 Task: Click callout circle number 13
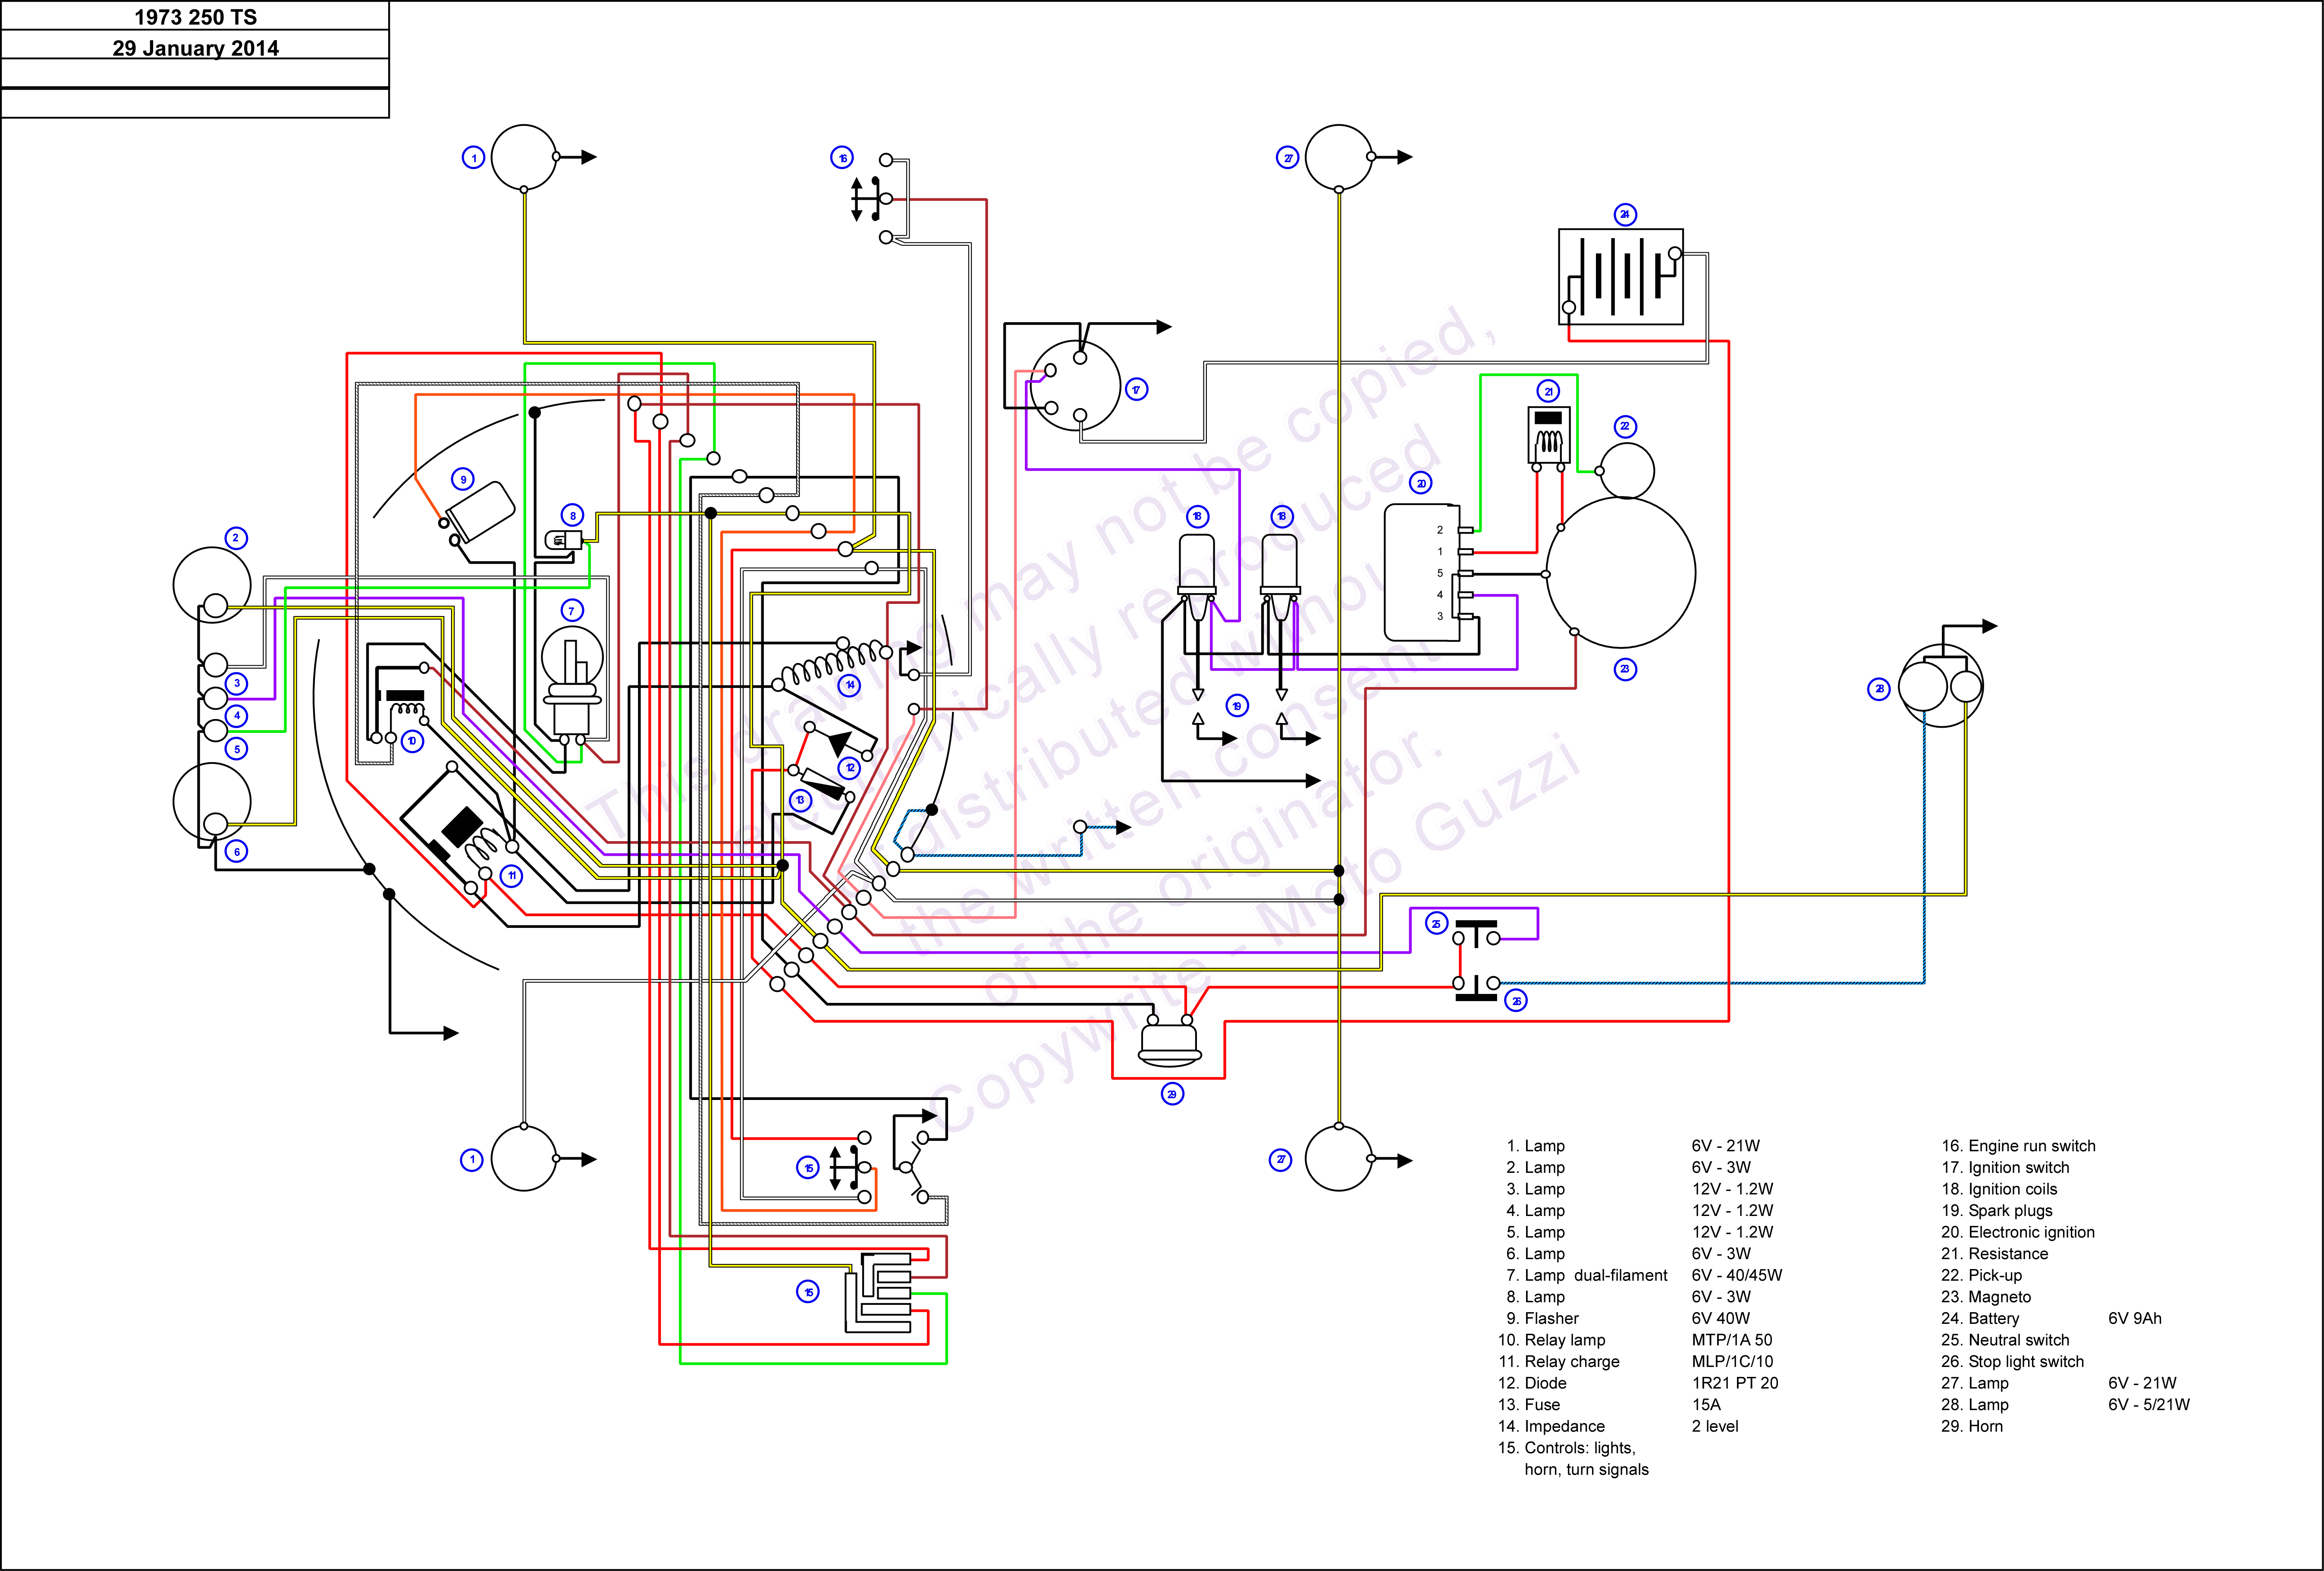800,800
